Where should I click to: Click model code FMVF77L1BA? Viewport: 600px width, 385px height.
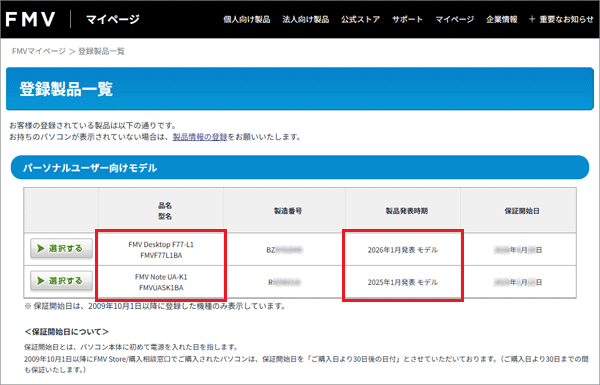click(161, 255)
